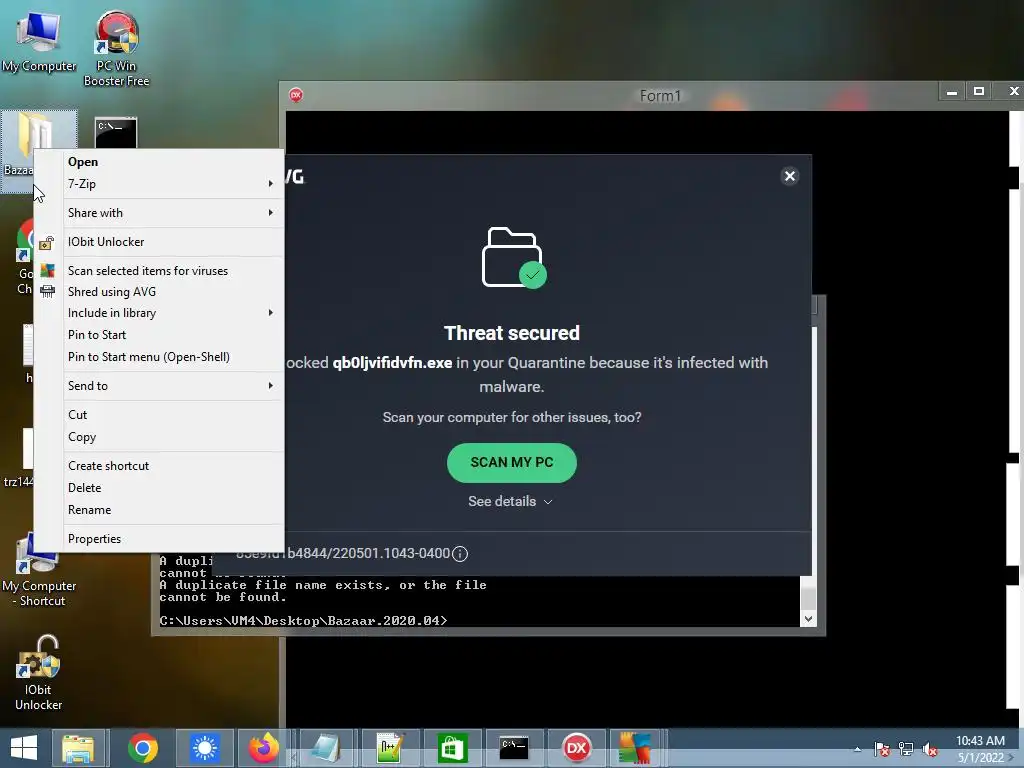The image size is (1024, 768).
Task: Click the SCAN MY PC button
Action: coord(511,462)
